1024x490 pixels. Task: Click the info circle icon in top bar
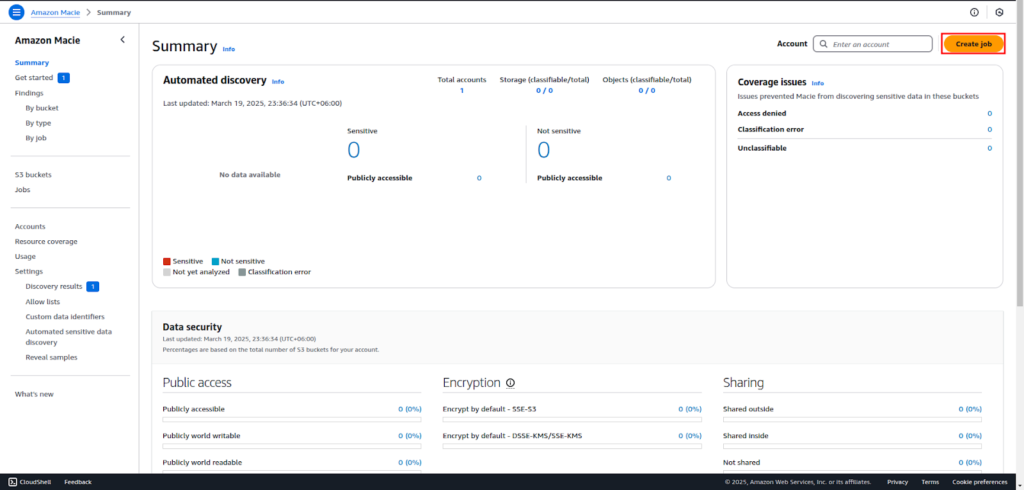(x=974, y=12)
